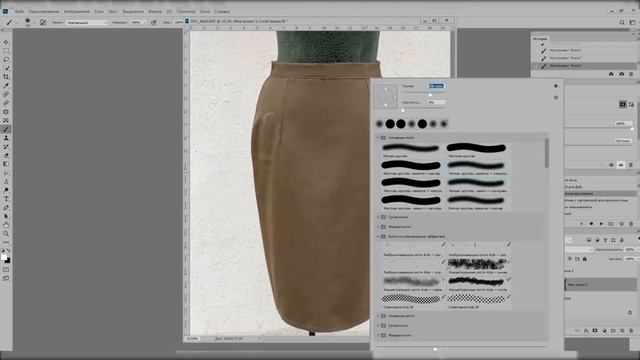Open the Окно menu

204,11
